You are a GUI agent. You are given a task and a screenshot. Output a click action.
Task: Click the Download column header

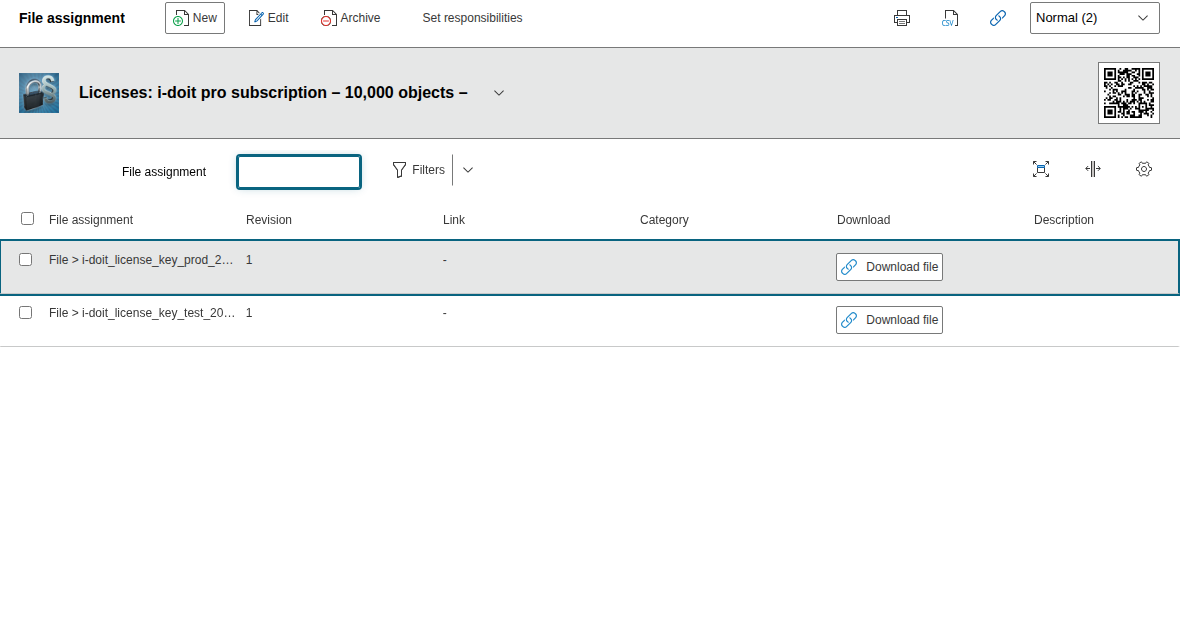pyautogui.click(x=863, y=220)
